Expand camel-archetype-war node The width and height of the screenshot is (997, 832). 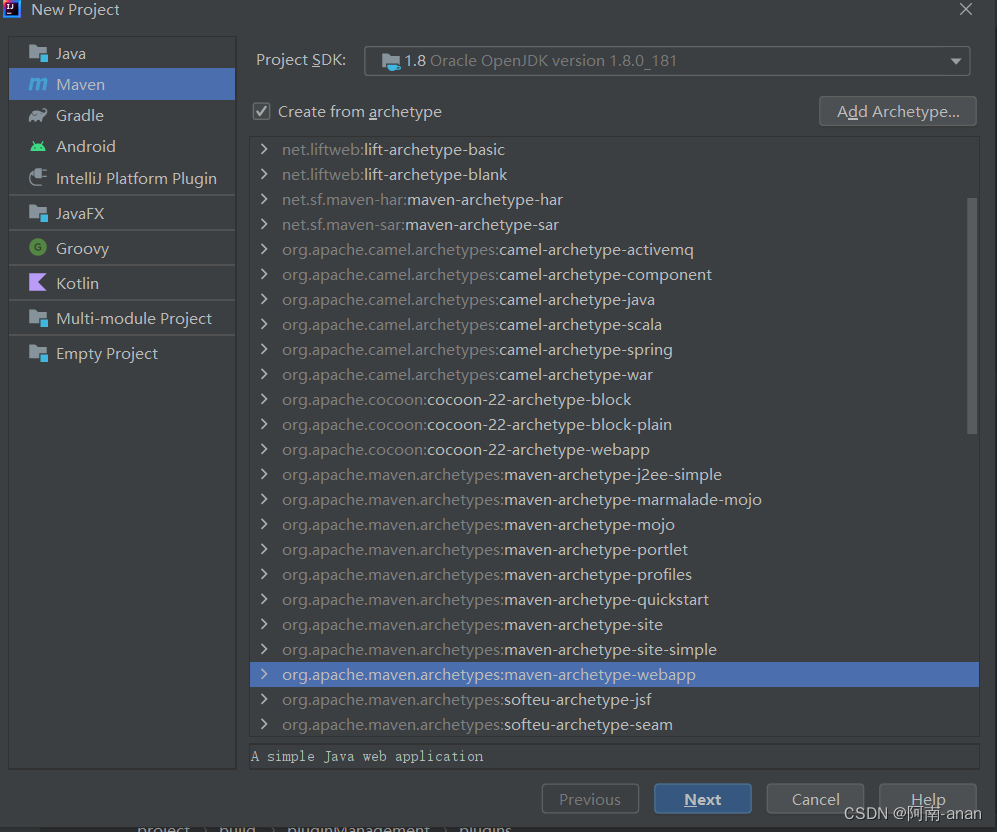pyautogui.click(x=264, y=374)
